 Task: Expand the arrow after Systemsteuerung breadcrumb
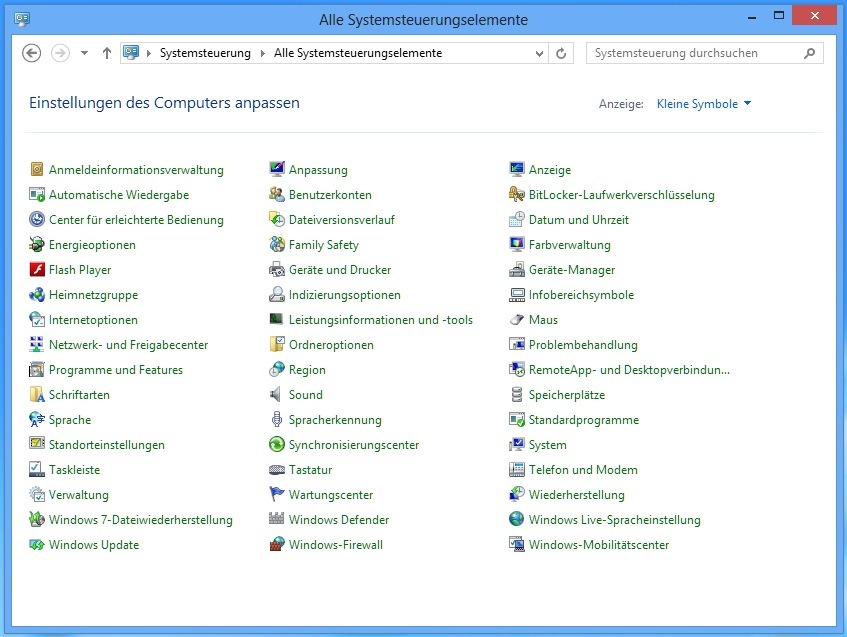tap(263, 53)
